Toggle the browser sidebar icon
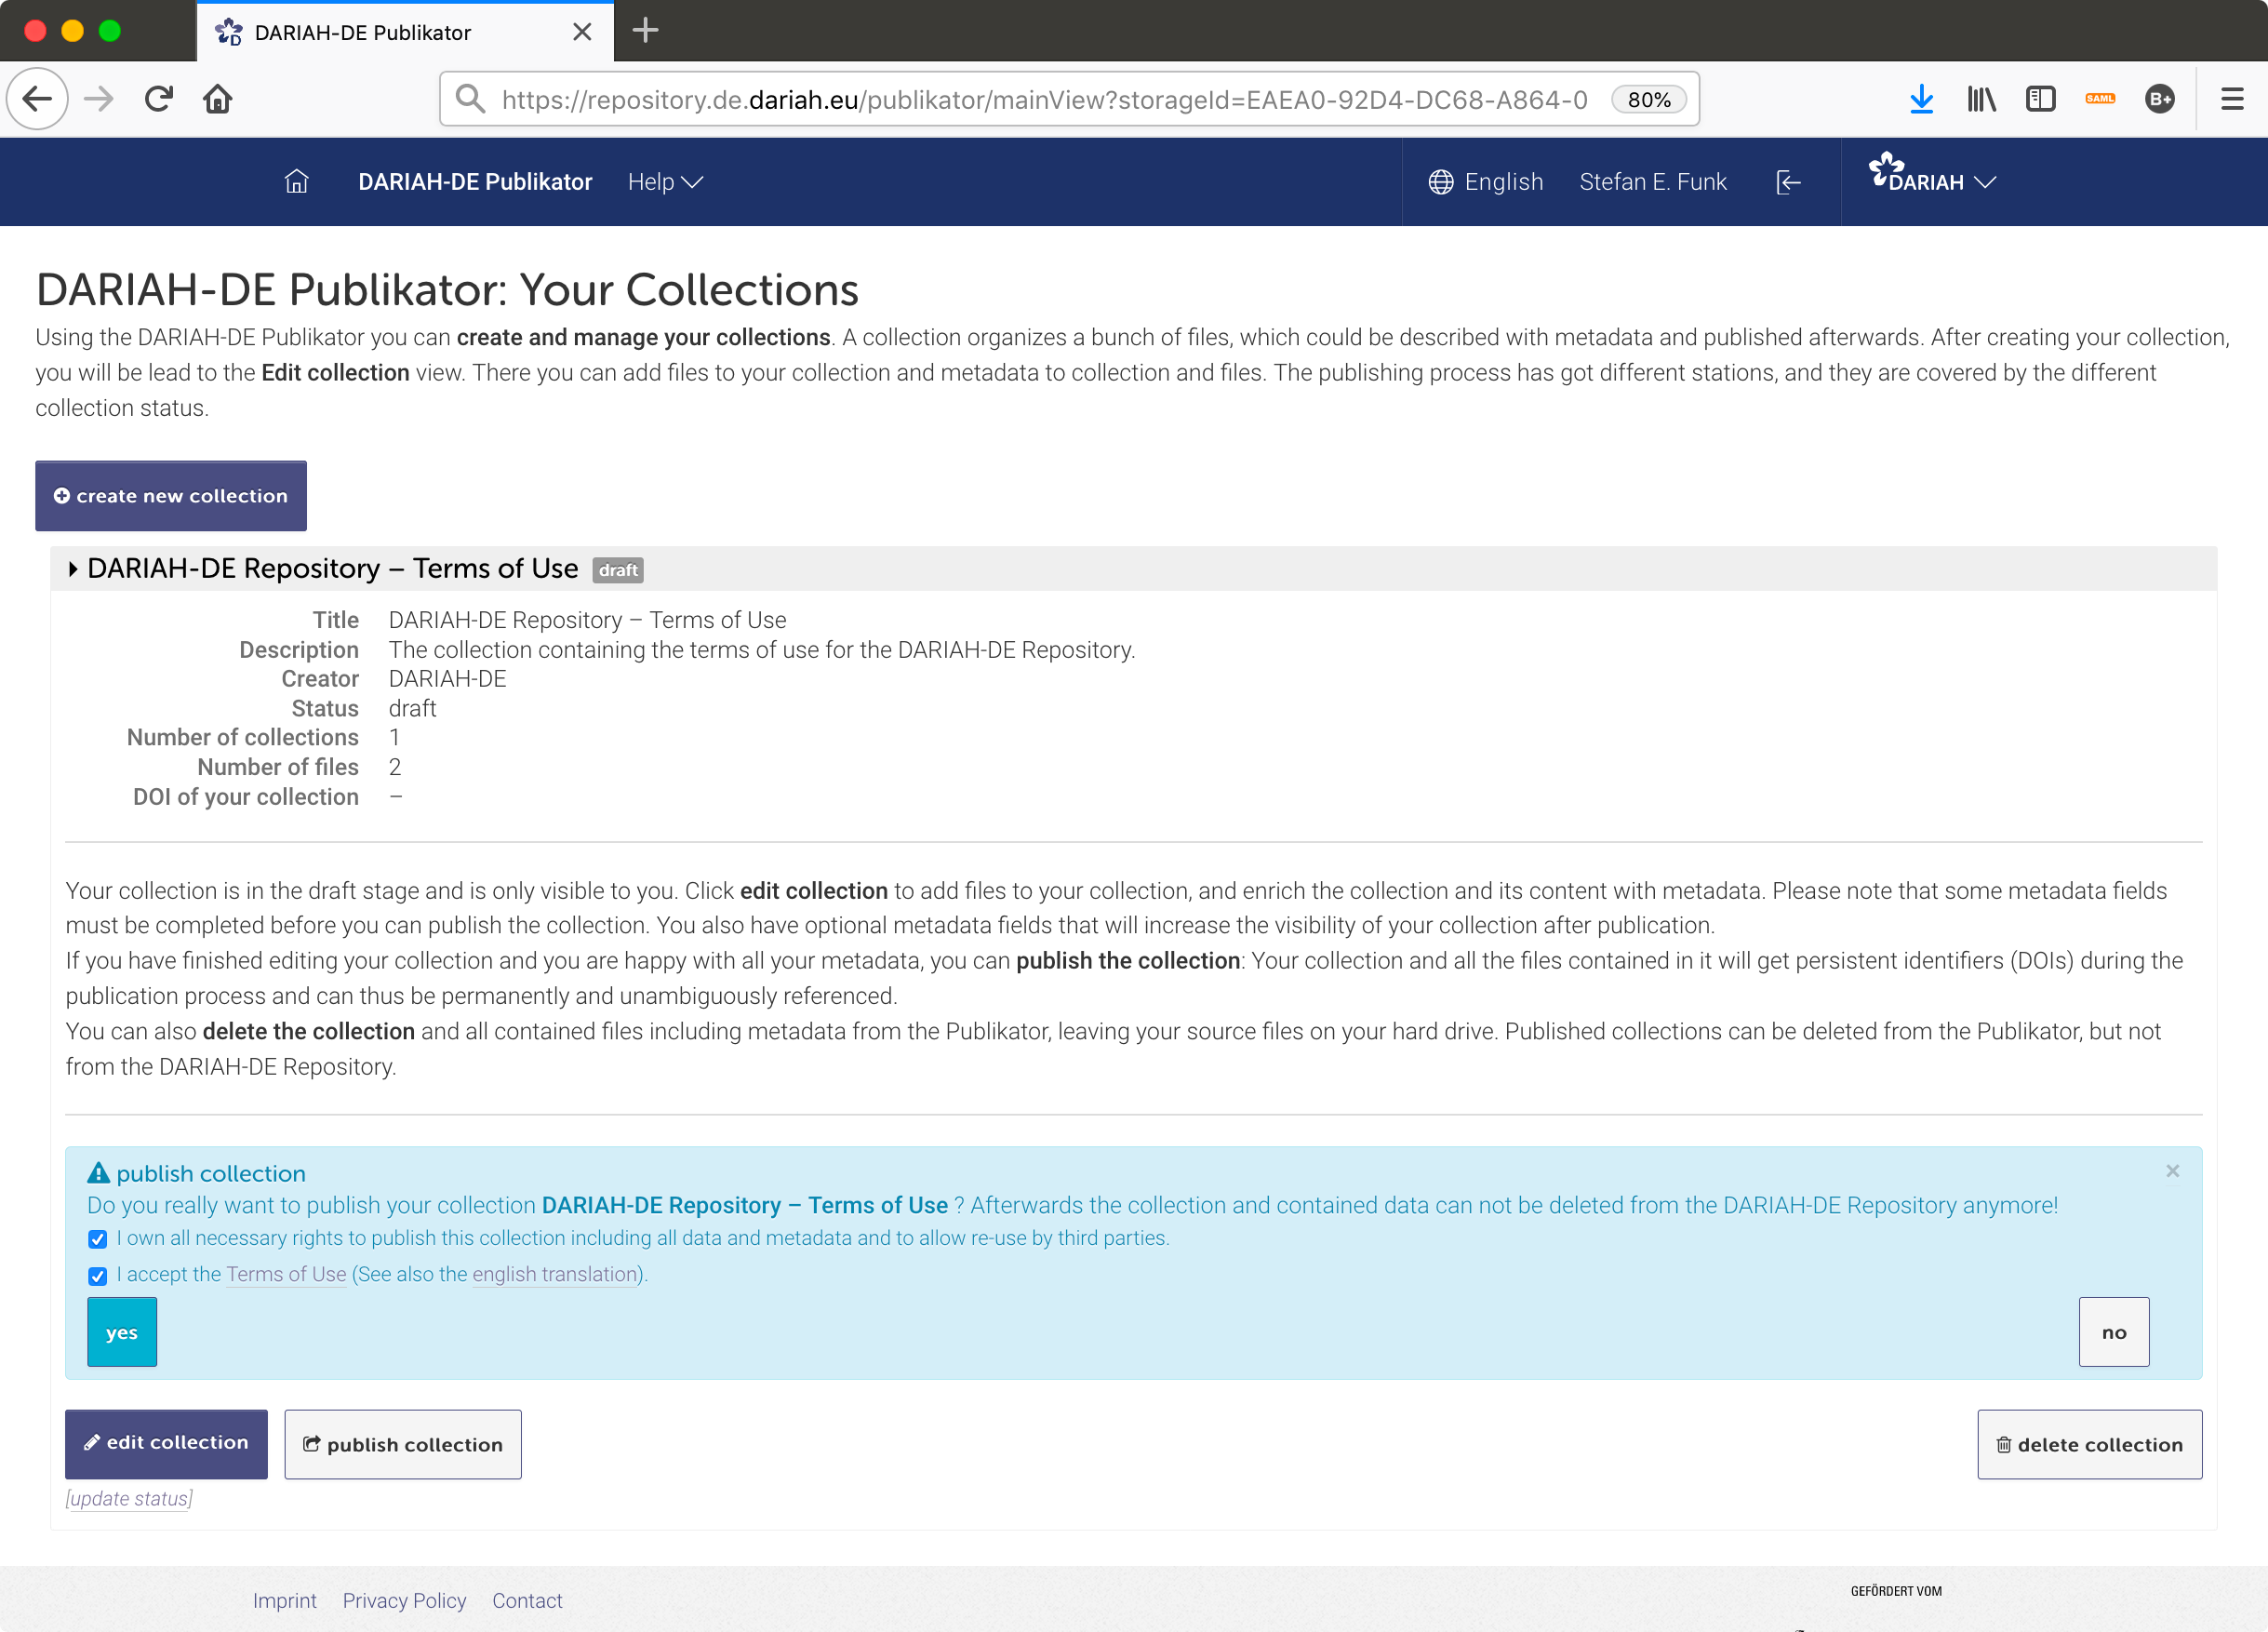The width and height of the screenshot is (2268, 1632). (2040, 99)
